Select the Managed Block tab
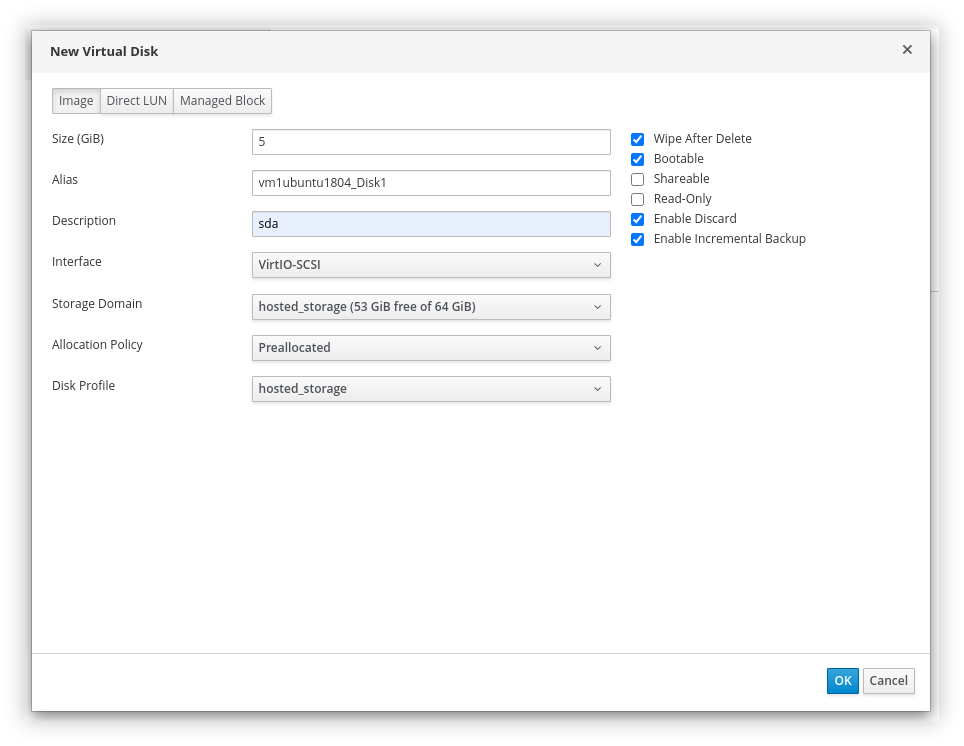This screenshot has height=746, width=964. click(x=222, y=101)
